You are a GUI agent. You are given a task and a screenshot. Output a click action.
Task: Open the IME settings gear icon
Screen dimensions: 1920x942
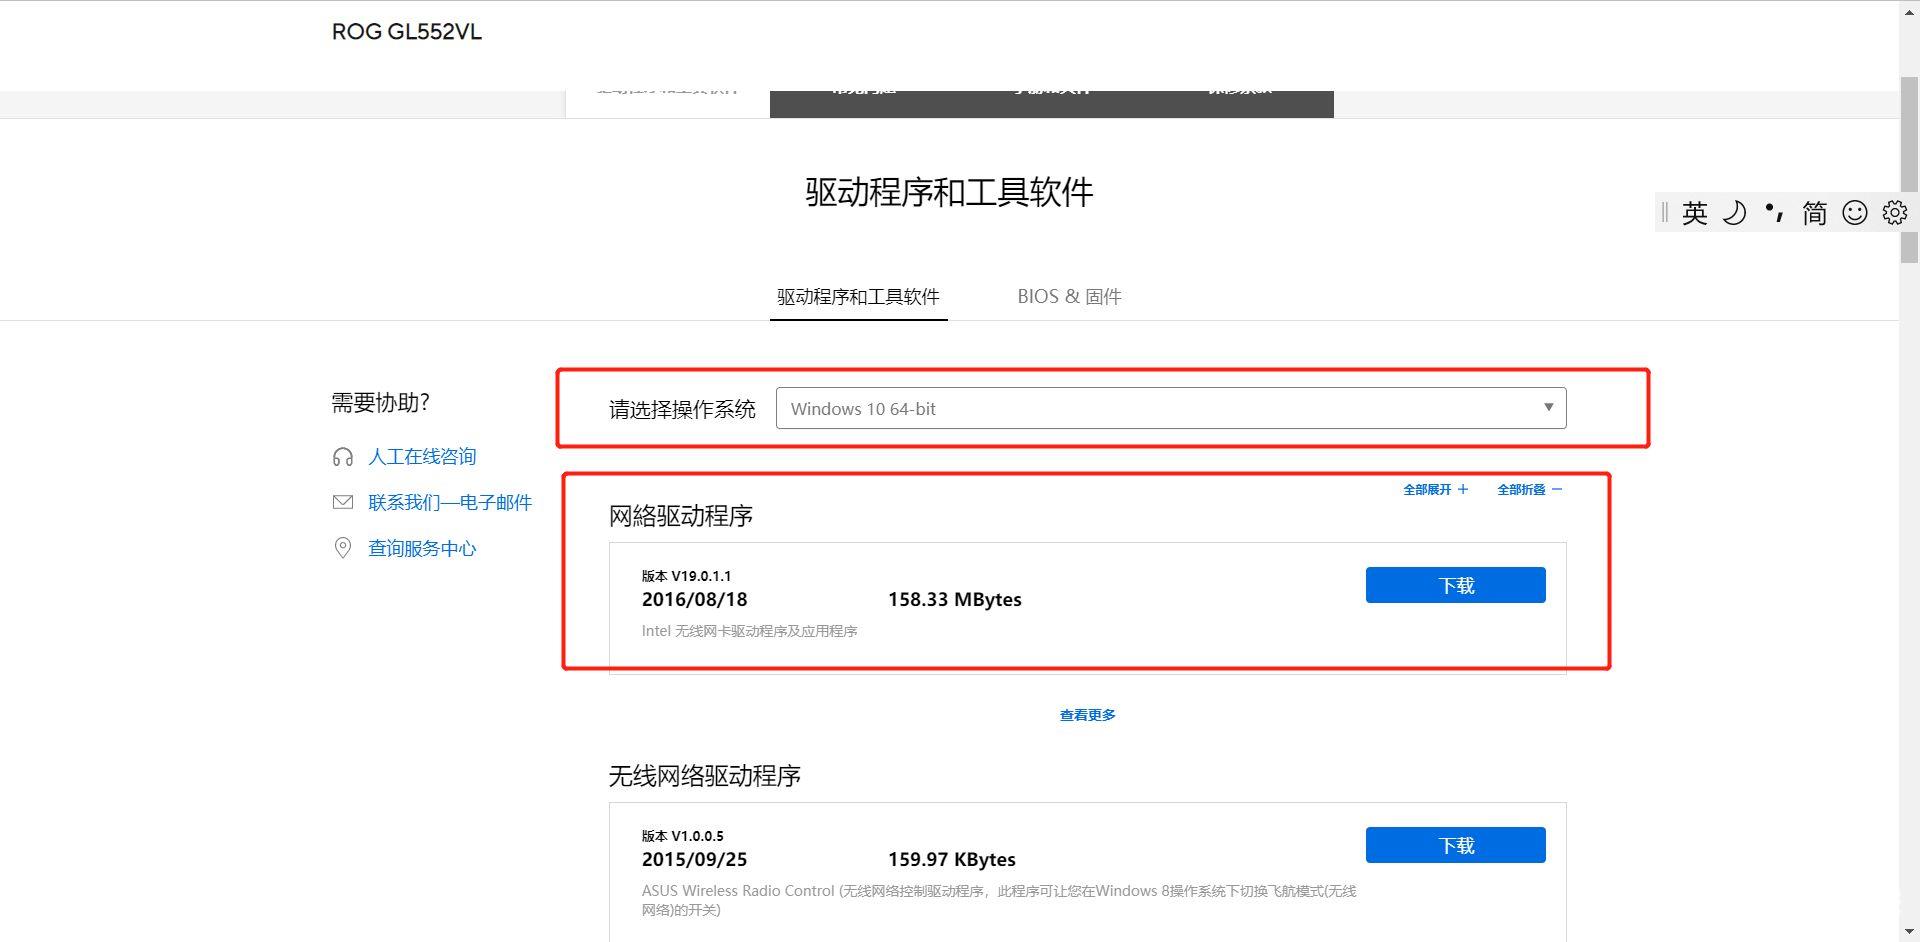[1894, 212]
